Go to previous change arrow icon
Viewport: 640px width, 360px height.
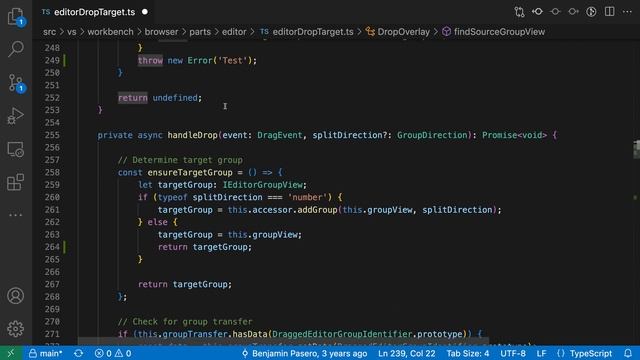click(537, 12)
